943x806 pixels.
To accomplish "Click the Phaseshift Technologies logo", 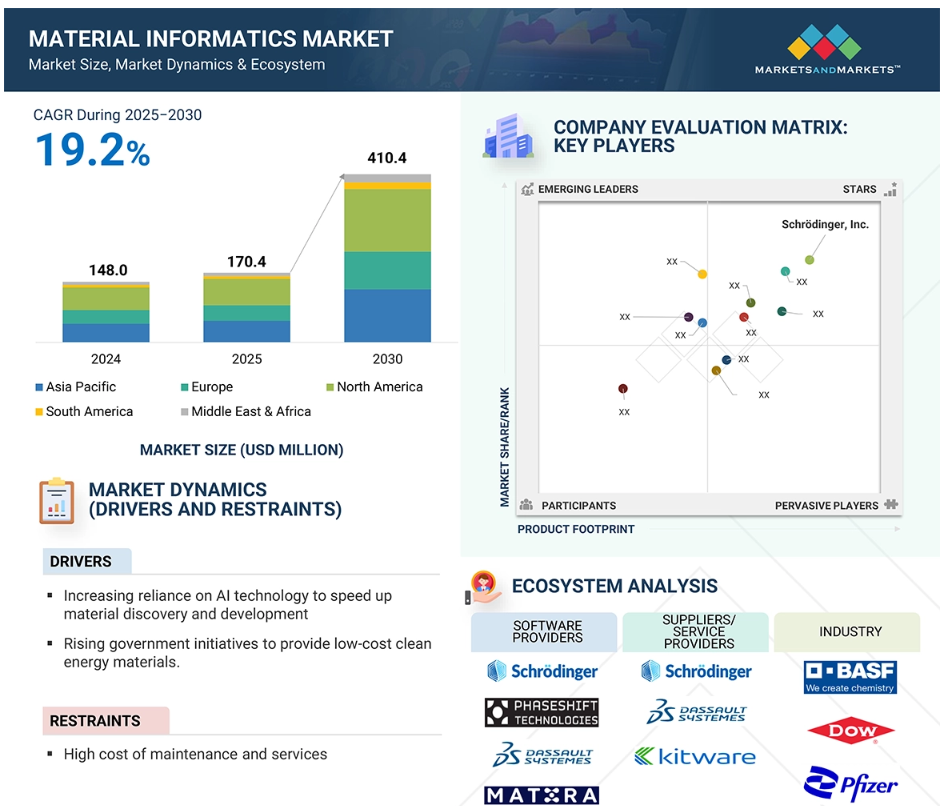I will click(542, 712).
